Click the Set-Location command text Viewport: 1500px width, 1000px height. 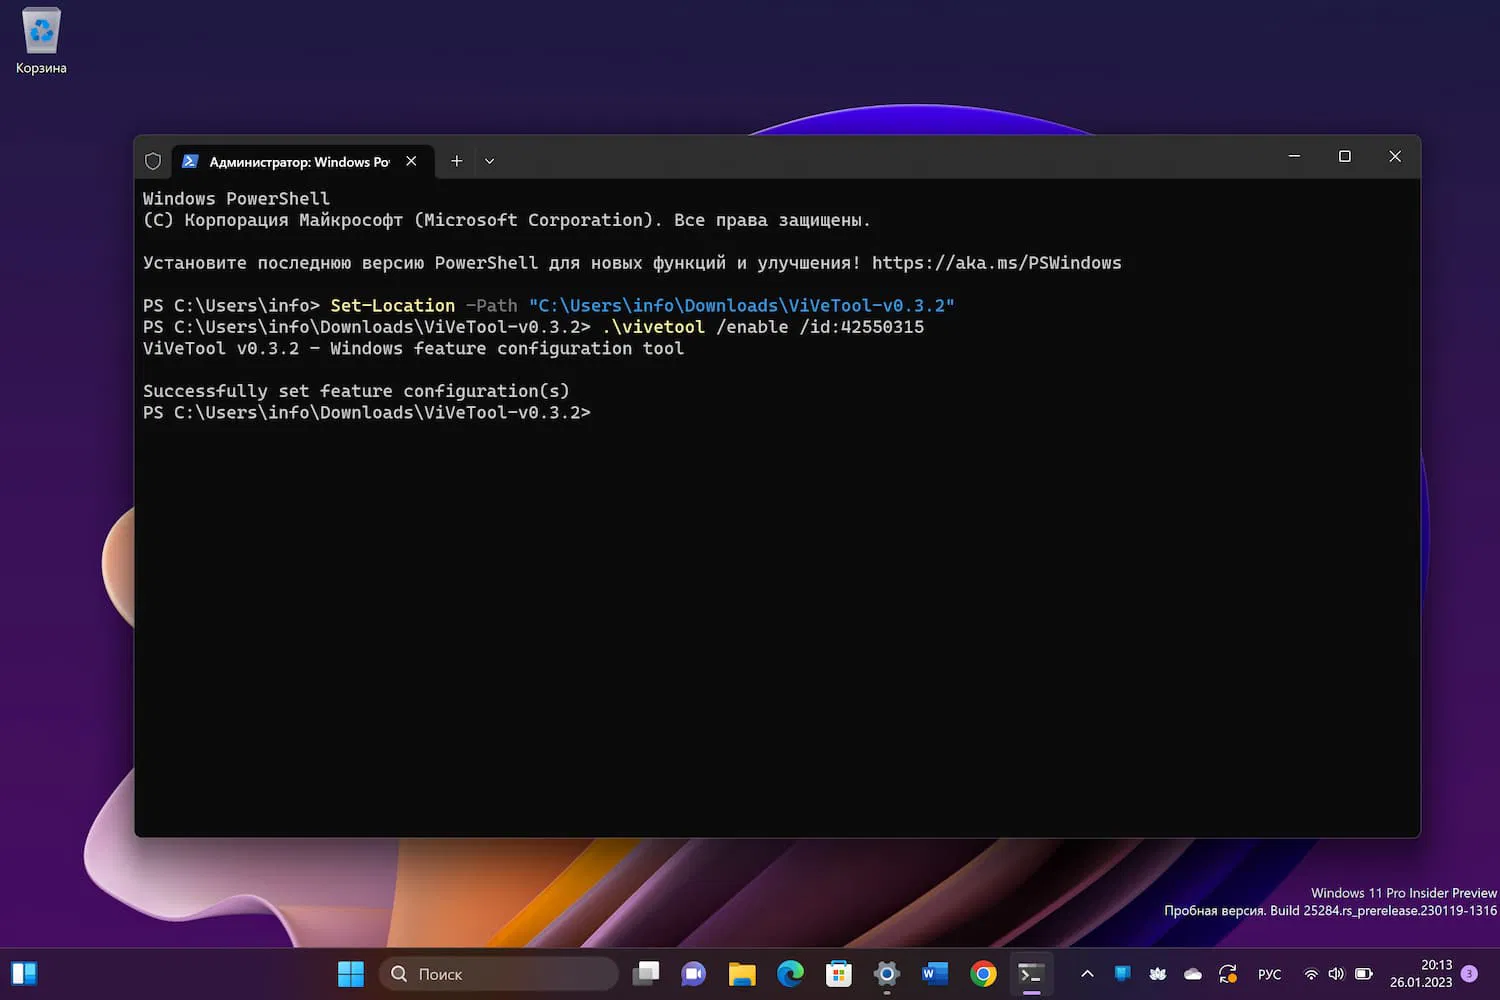pyautogui.click(x=392, y=306)
